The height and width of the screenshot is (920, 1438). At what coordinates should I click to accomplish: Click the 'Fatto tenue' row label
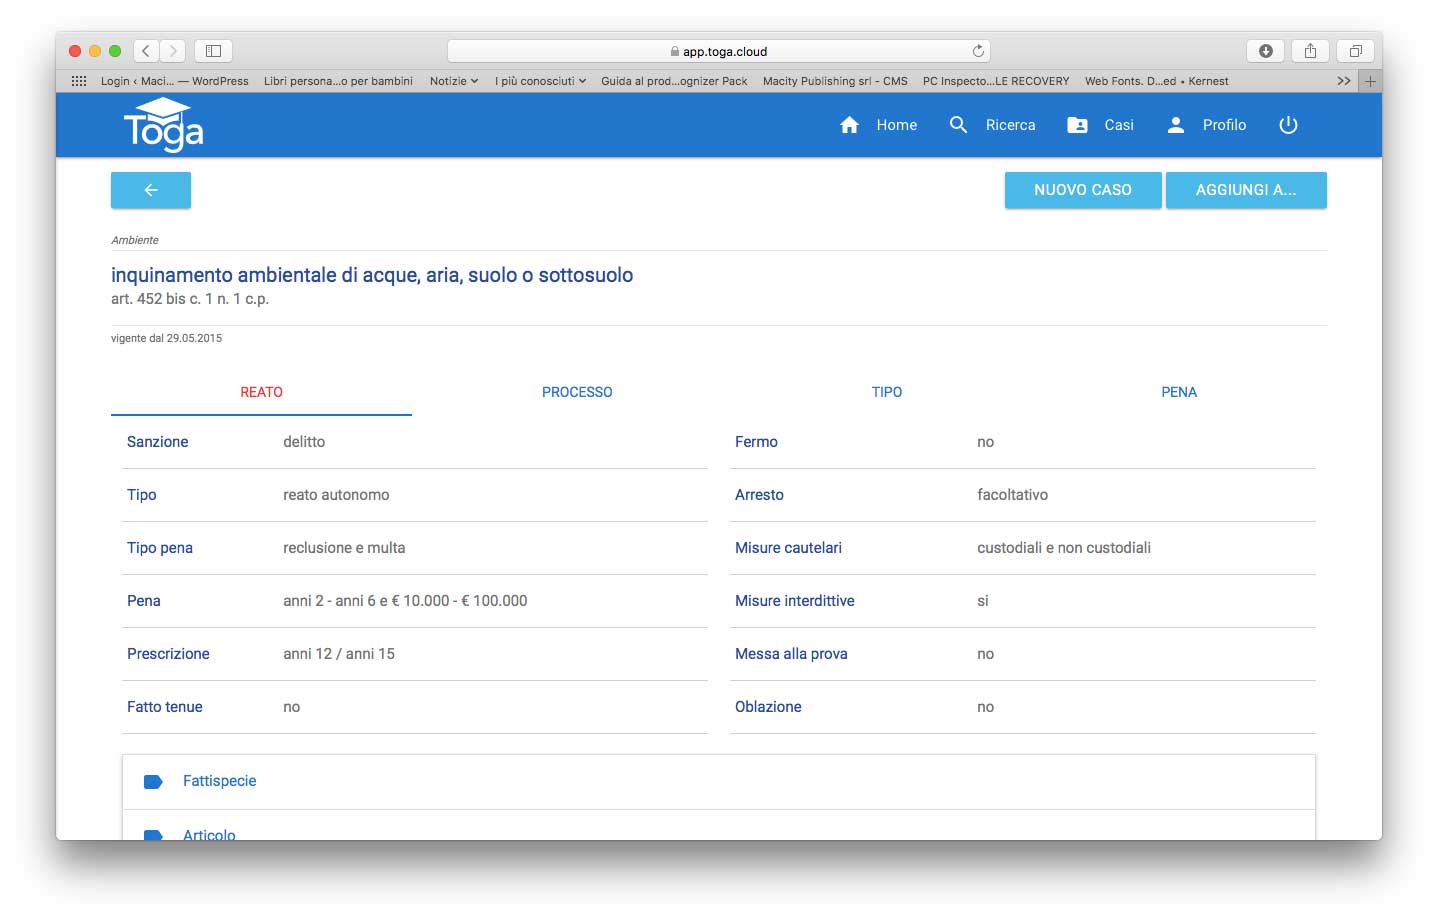click(x=165, y=707)
